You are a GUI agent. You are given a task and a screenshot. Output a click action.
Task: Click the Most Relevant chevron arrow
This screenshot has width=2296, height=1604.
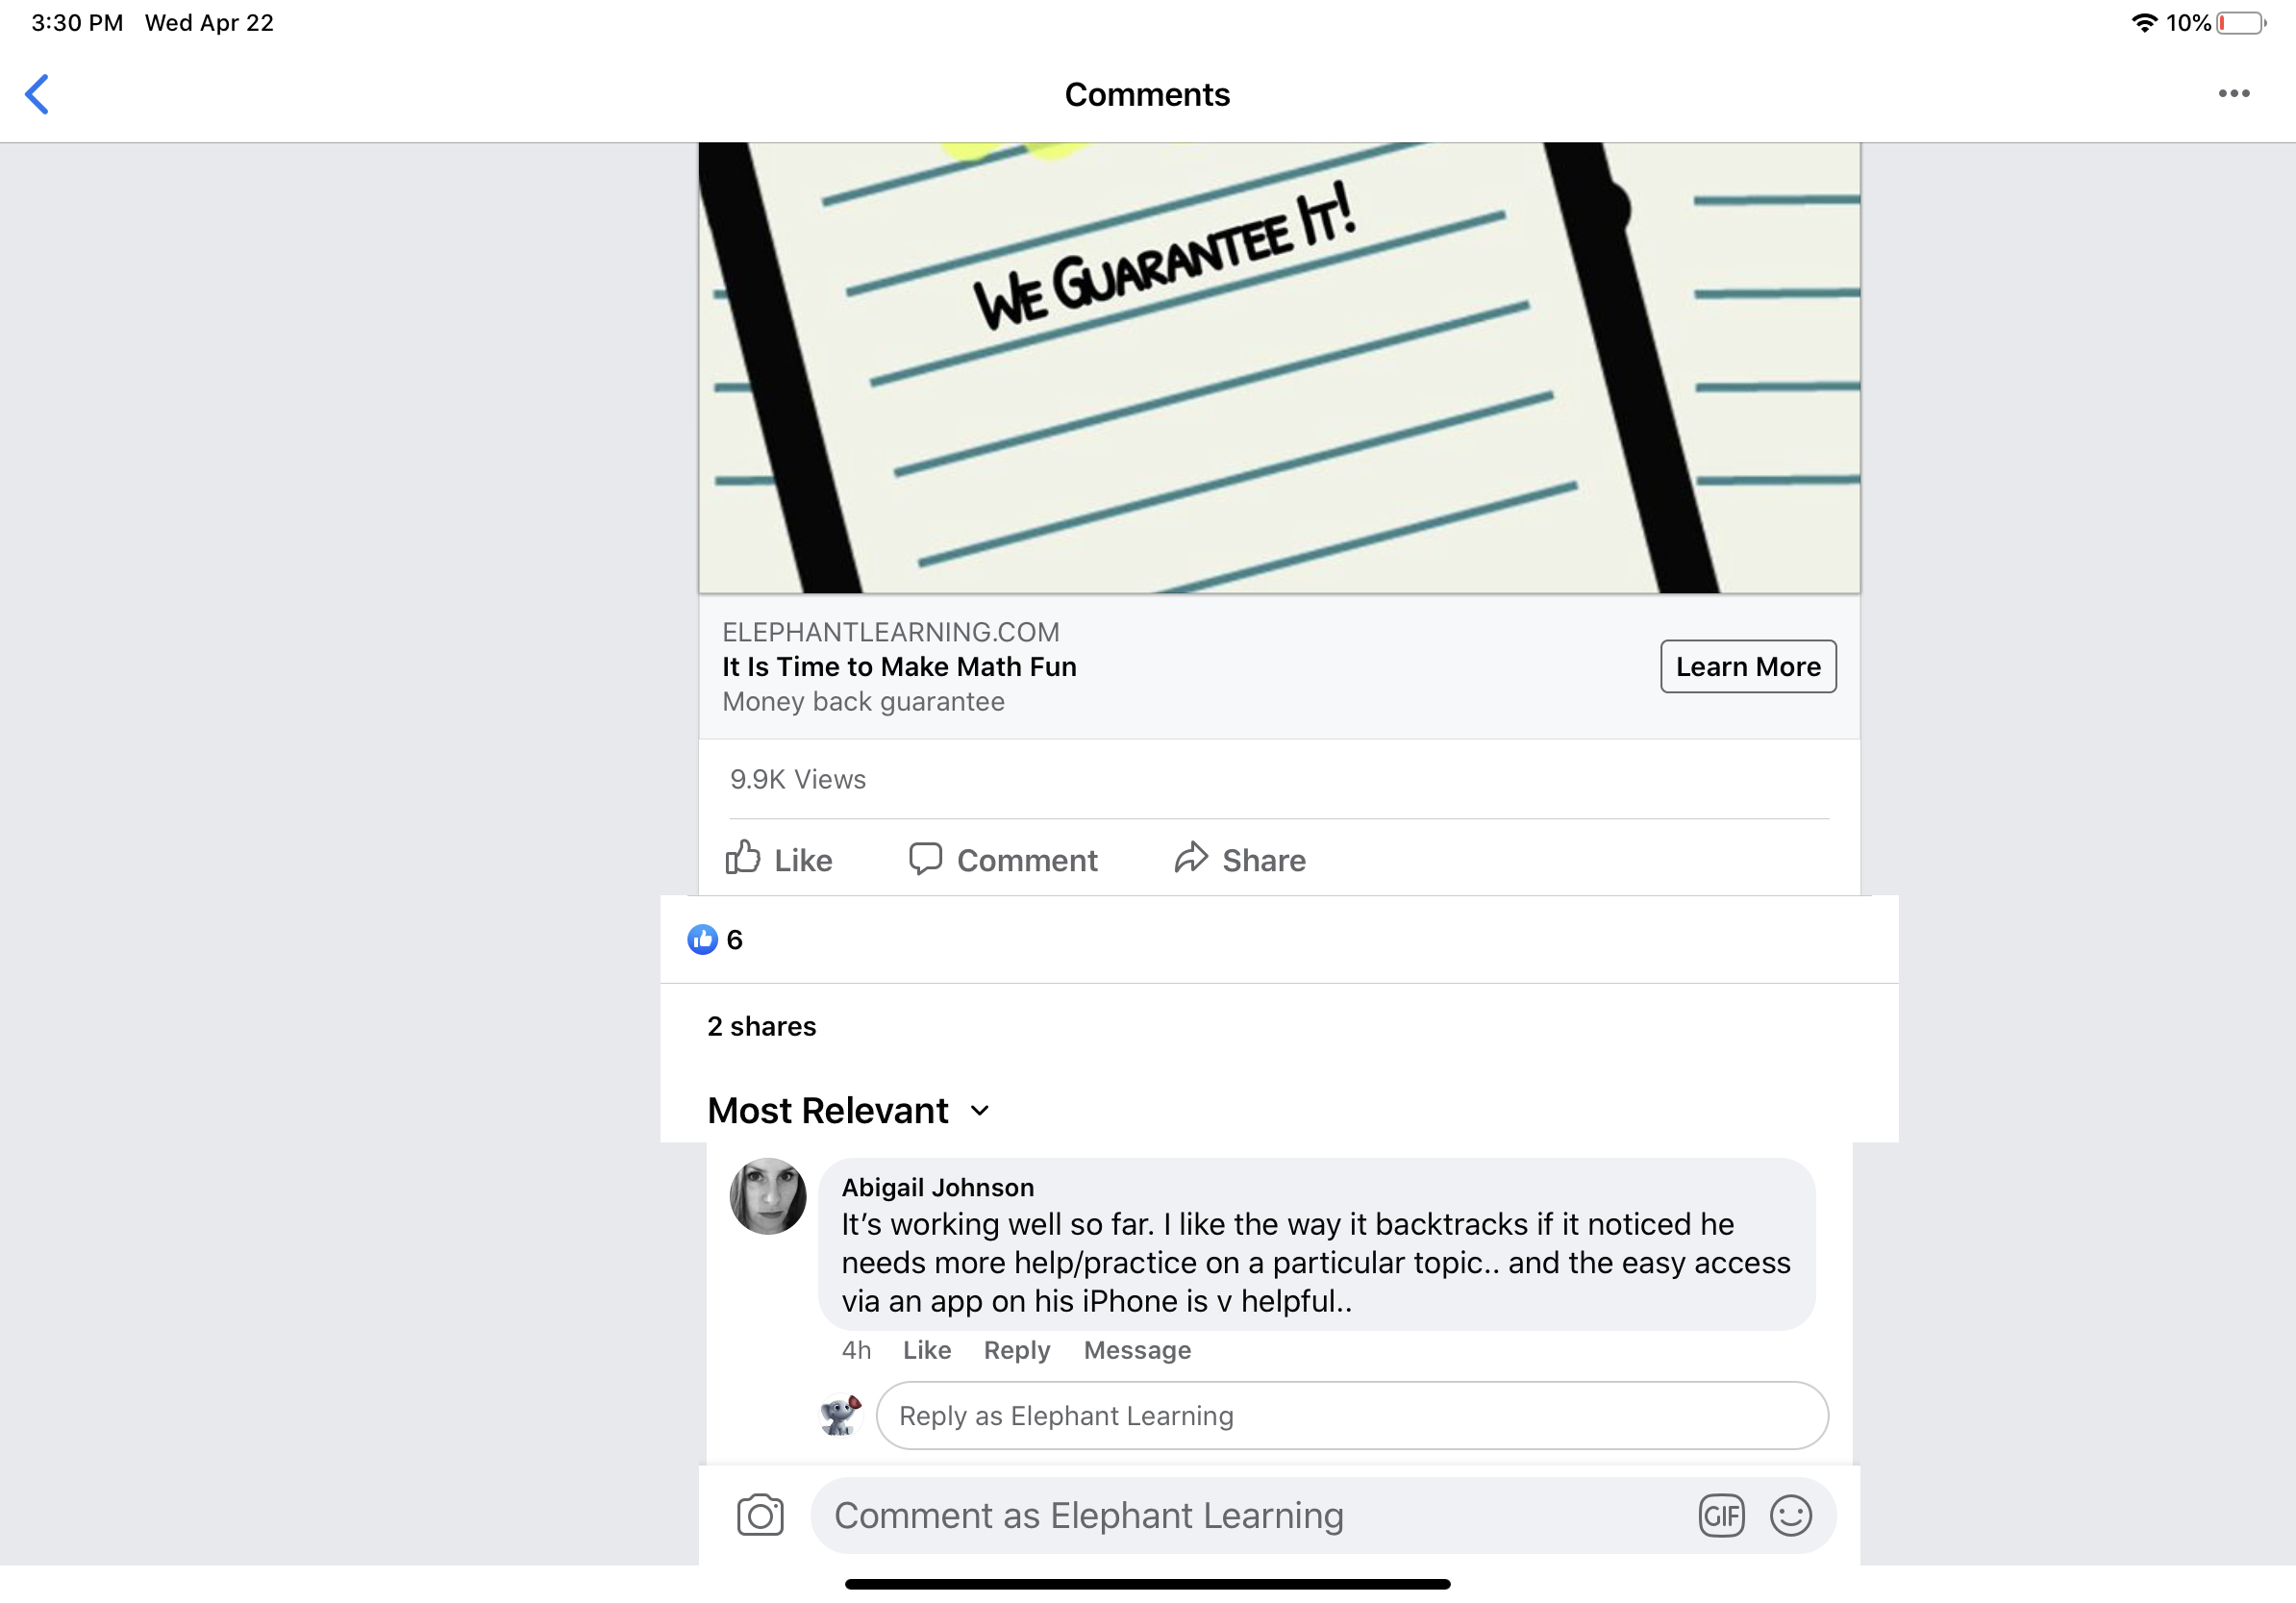(980, 1111)
